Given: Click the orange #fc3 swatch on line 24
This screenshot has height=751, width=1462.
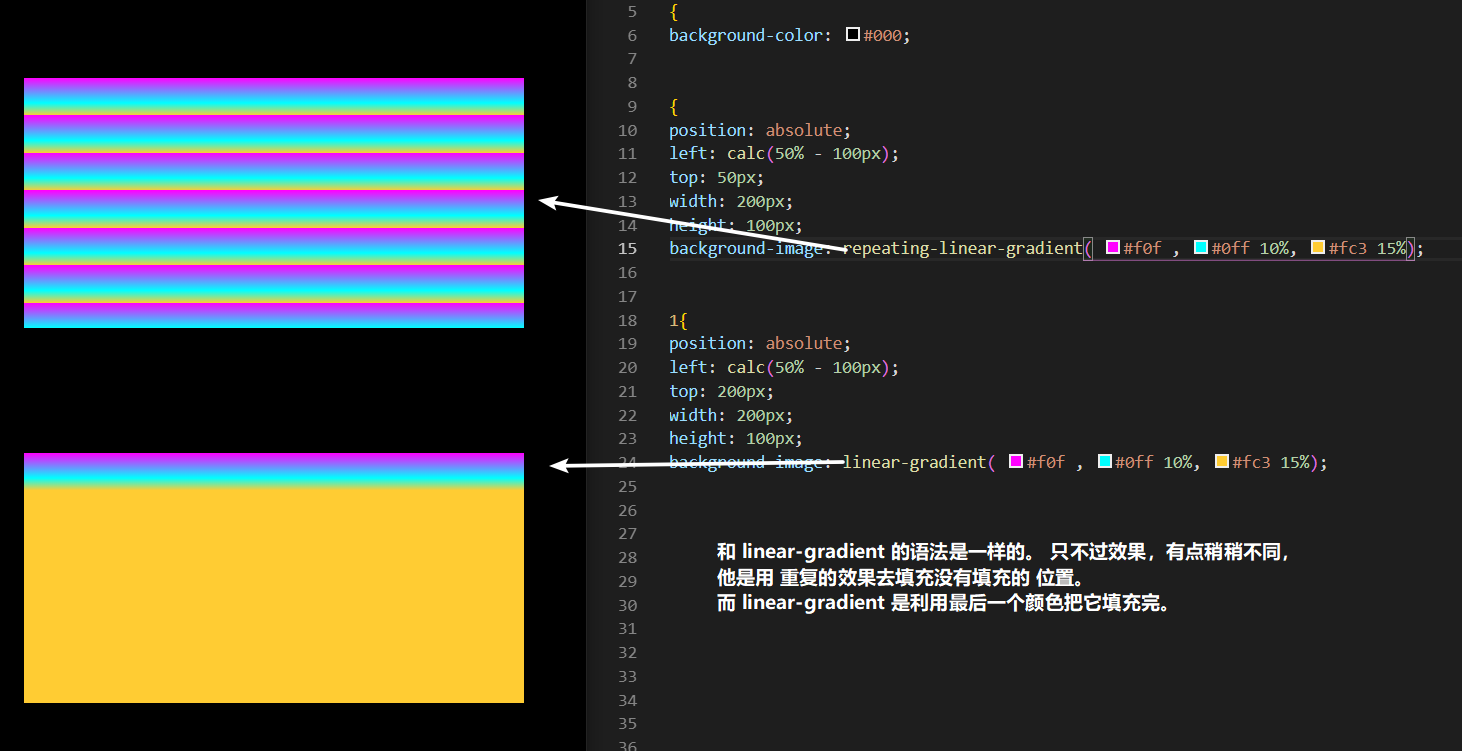Looking at the screenshot, I should (x=1222, y=462).
